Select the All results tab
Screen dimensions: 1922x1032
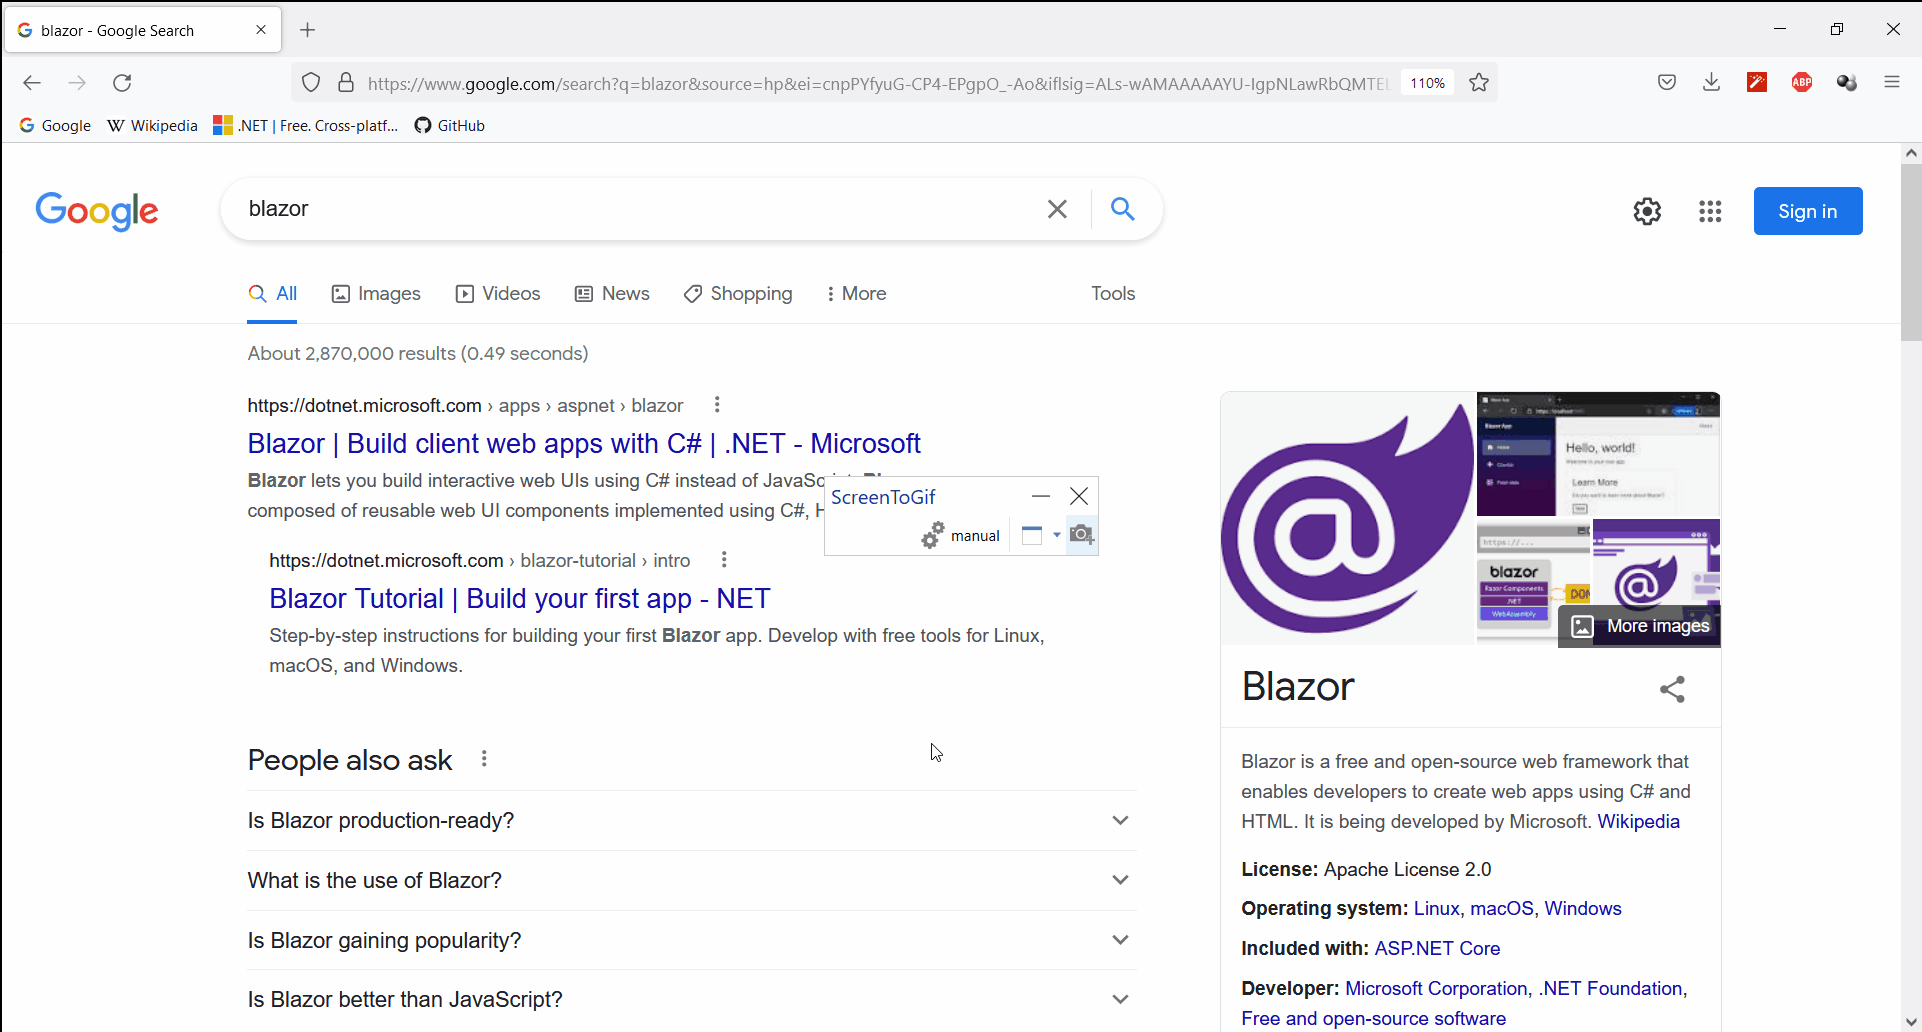click(x=272, y=294)
